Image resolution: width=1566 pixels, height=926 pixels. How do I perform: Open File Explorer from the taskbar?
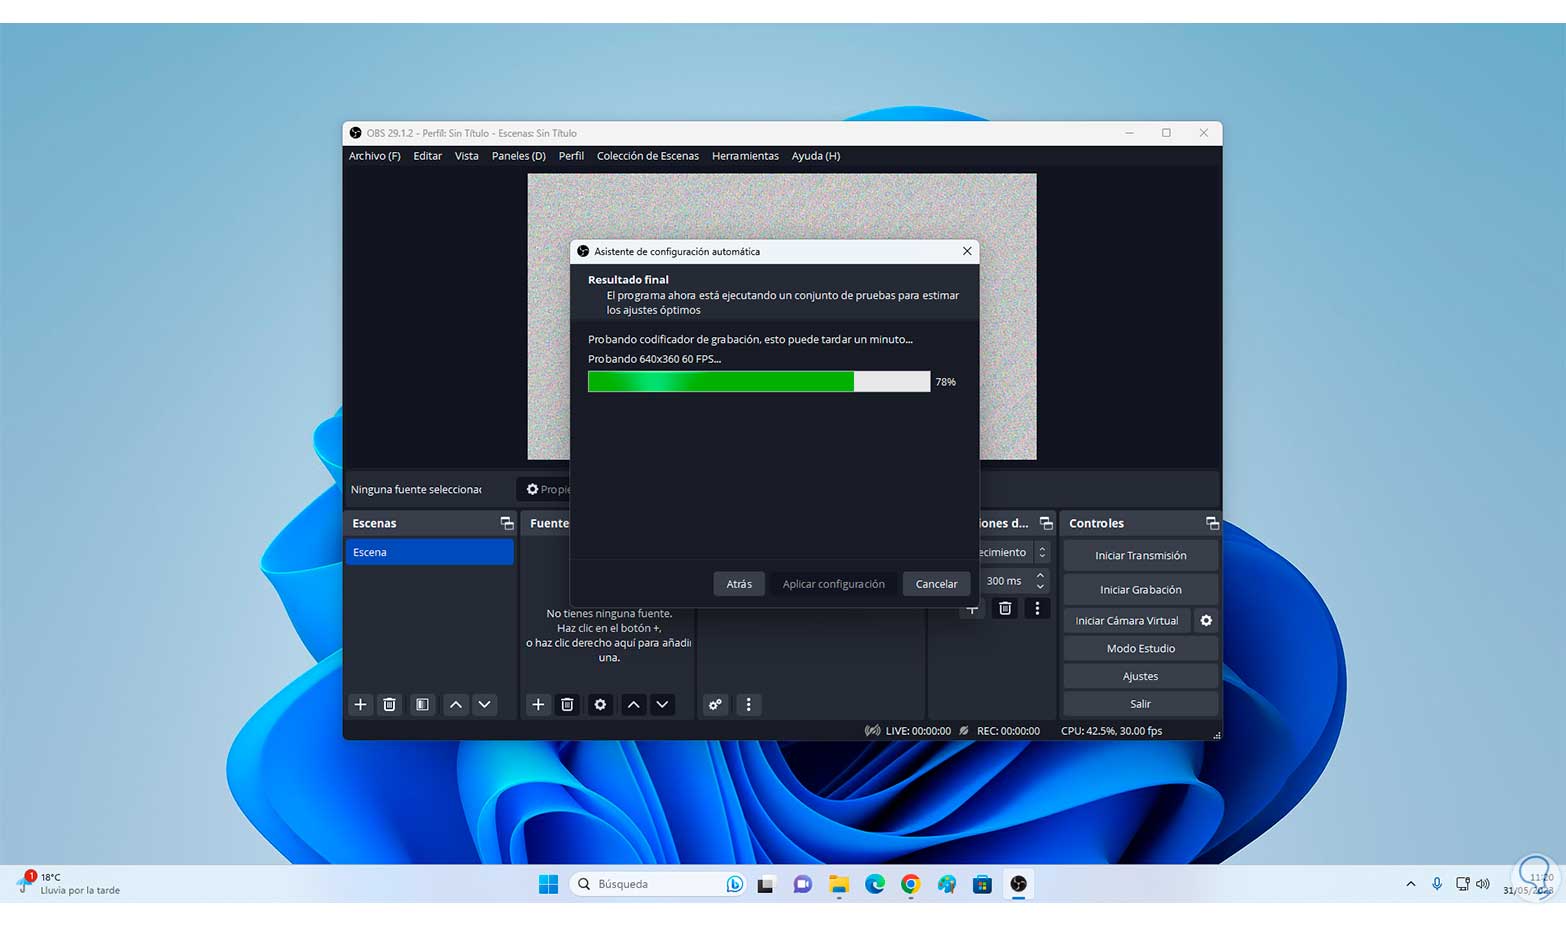(839, 884)
